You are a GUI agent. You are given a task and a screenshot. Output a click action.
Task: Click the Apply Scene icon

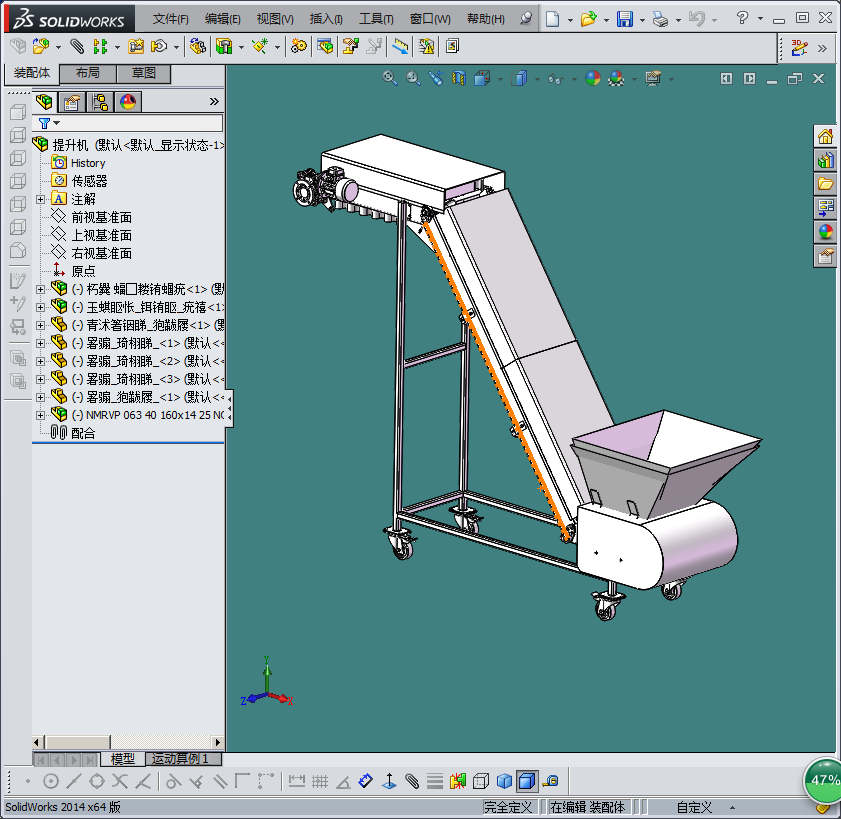pos(616,79)
